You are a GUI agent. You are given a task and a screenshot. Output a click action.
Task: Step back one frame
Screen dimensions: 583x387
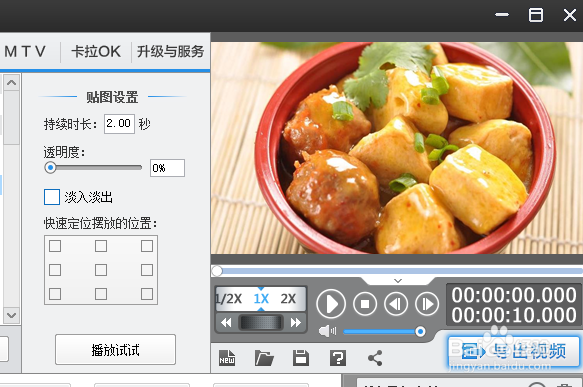point(396,304)
